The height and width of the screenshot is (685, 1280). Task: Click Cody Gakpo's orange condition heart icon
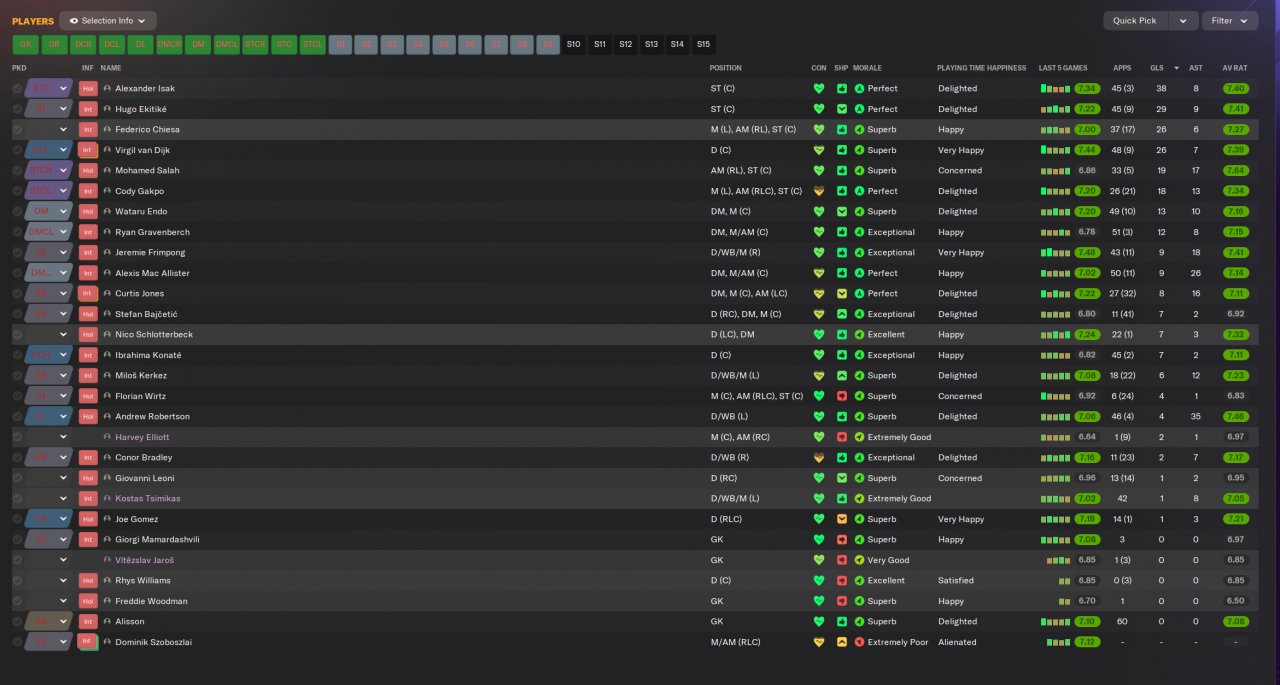coord(819,191)
